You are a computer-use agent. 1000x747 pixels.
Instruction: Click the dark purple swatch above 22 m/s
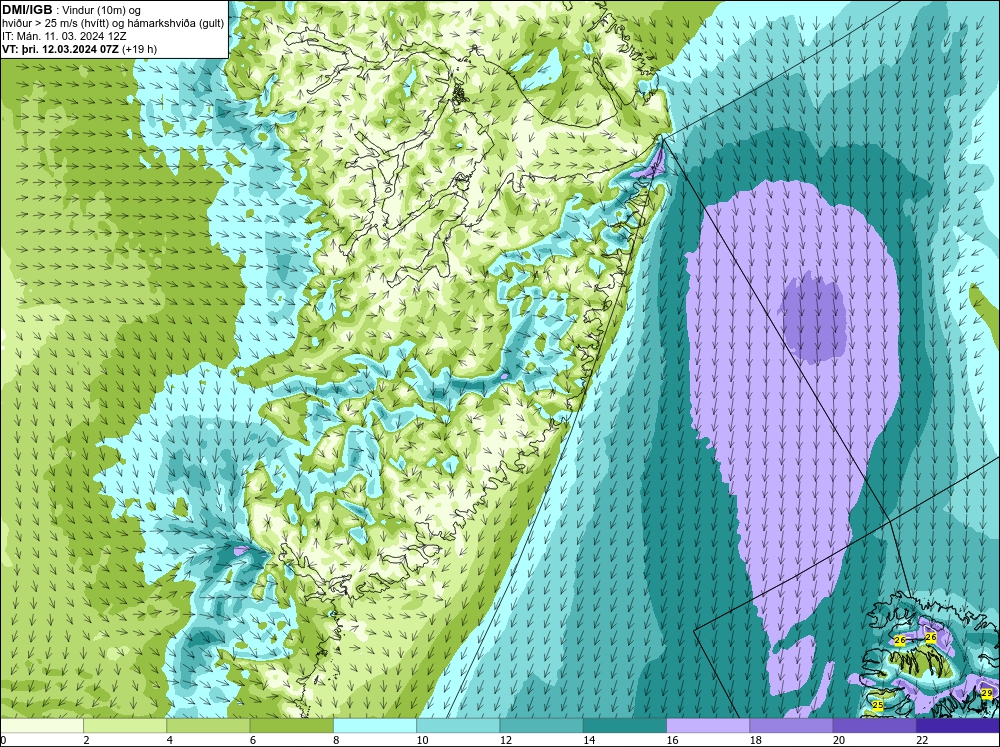pos(958,725)
